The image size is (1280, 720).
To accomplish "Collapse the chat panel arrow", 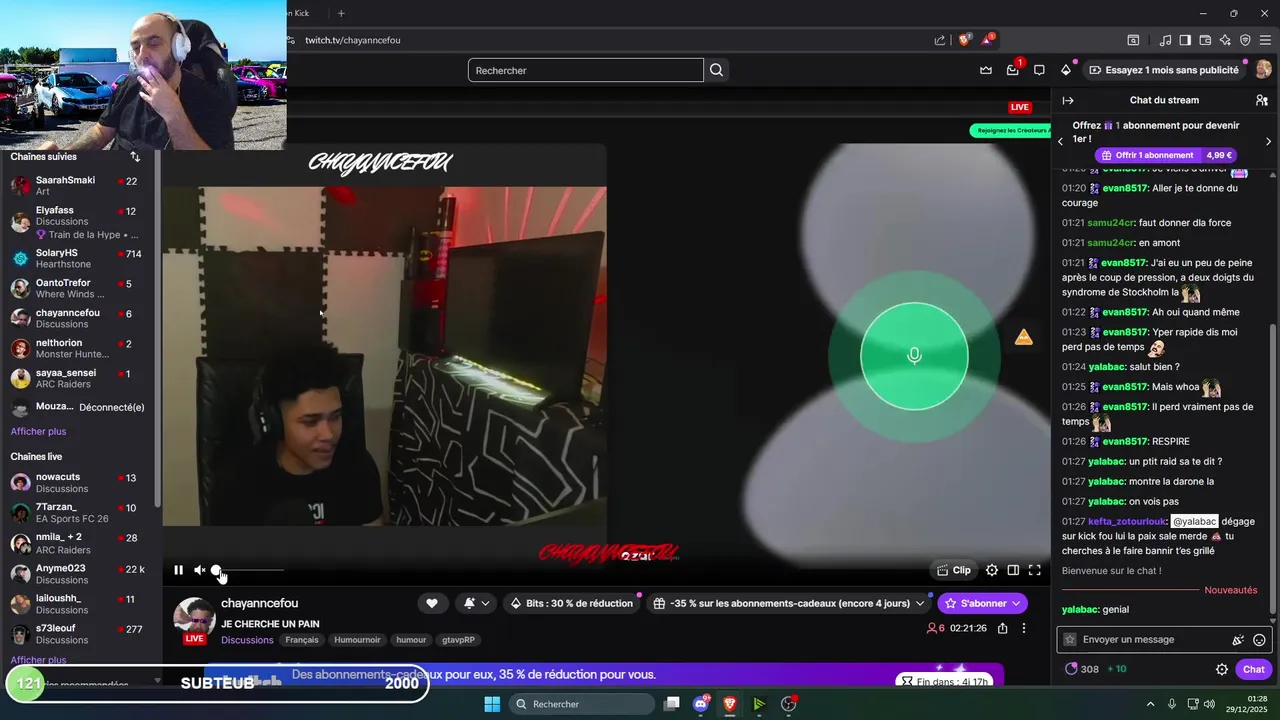I will pos(1068,100).
